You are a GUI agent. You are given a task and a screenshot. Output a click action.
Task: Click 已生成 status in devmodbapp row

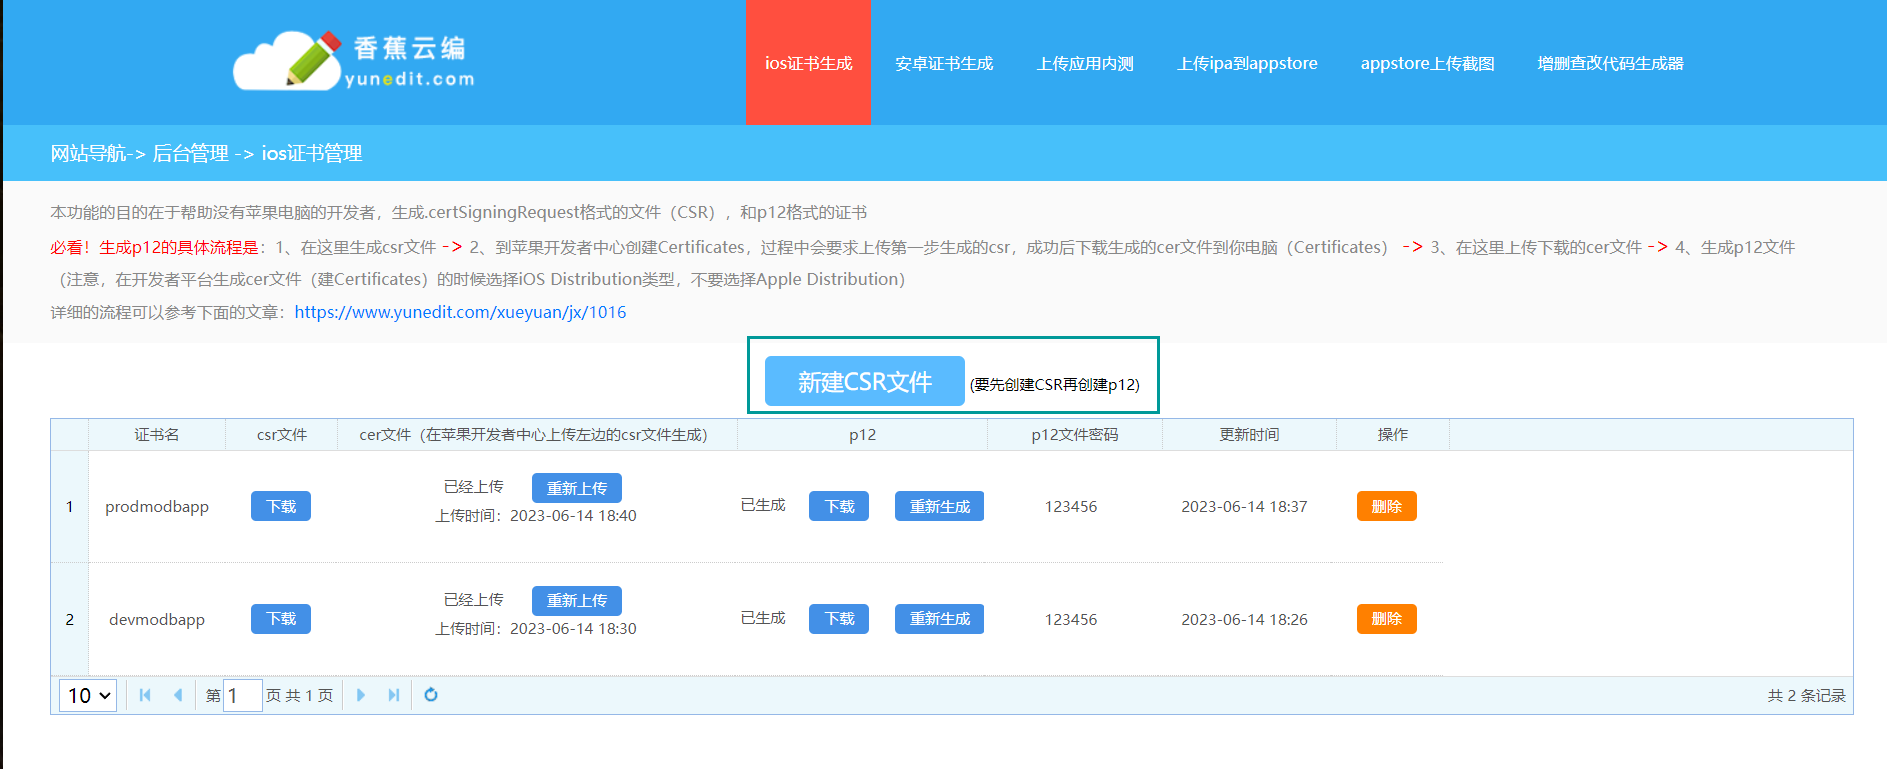point(763,618)
